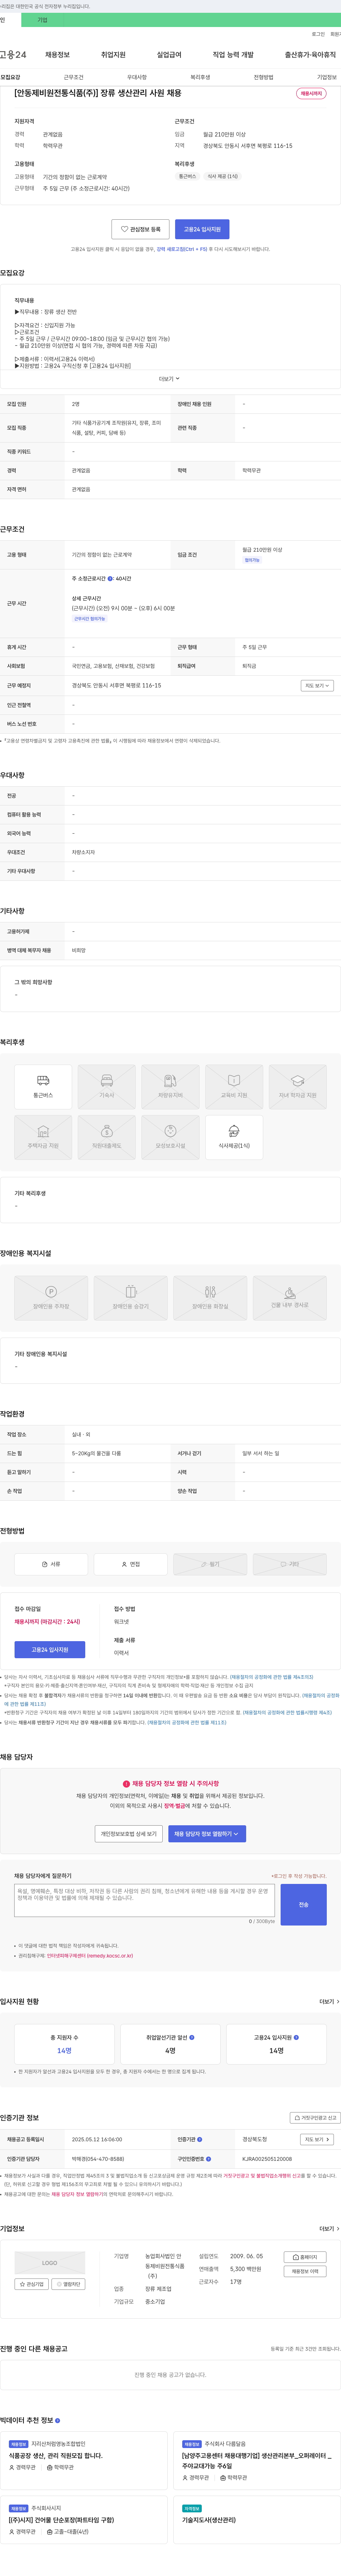Image resolution: width=341 pixels, height=2576 pixels.
Task: Click the 건물 내부 경사로 icon
Action: click(290, 1298)
